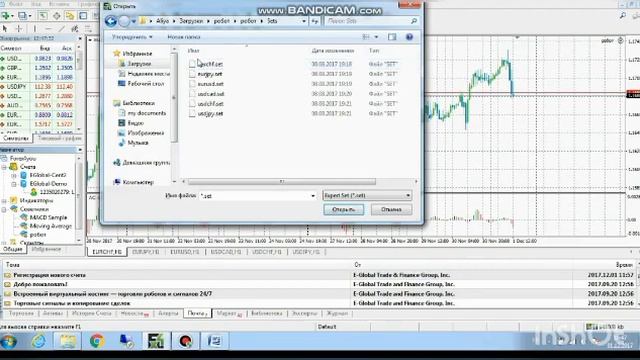This screenshot has width=640, height=360.
Task: Click the search magnifier in dialog search box
Action: click(x=413, y=21)
